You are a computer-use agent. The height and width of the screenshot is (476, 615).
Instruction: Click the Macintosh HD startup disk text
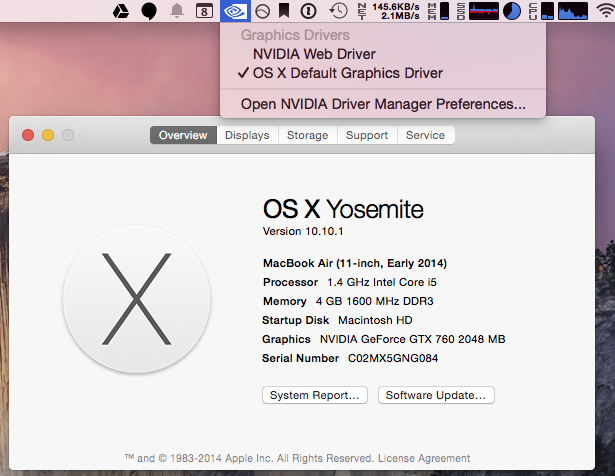[375, 320]
